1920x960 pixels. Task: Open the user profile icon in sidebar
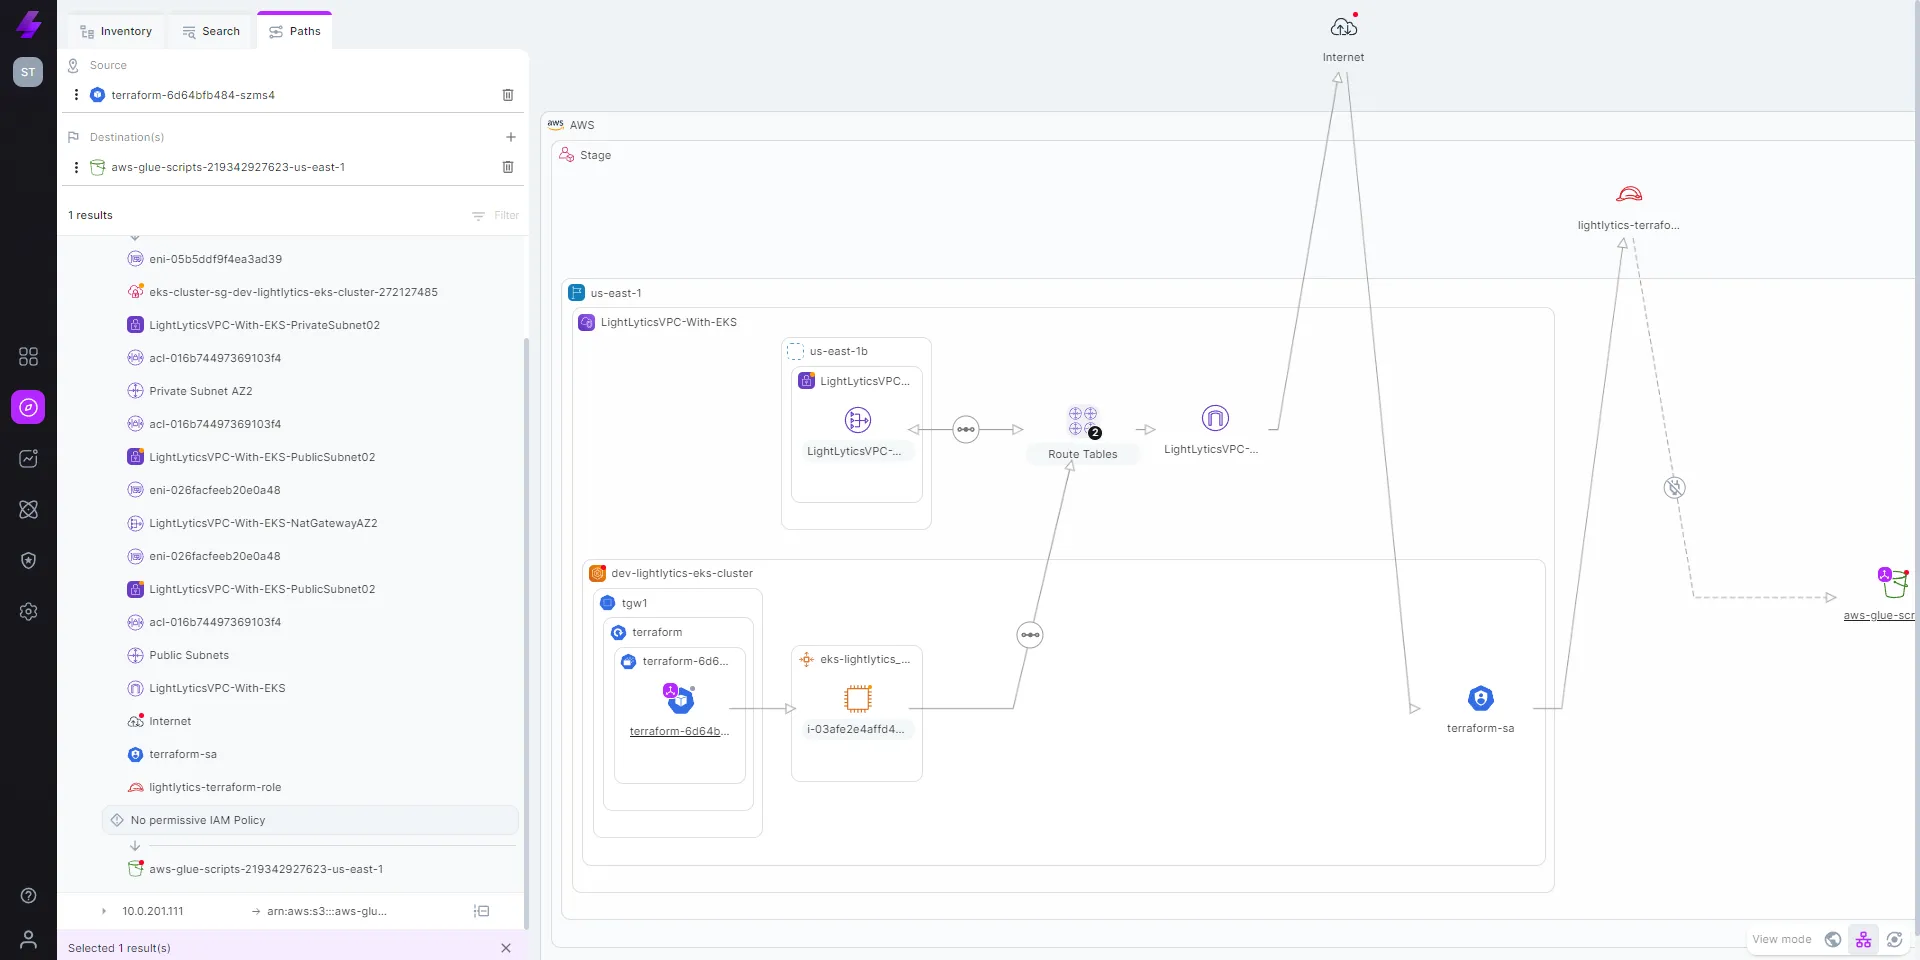tap(28, 939)
